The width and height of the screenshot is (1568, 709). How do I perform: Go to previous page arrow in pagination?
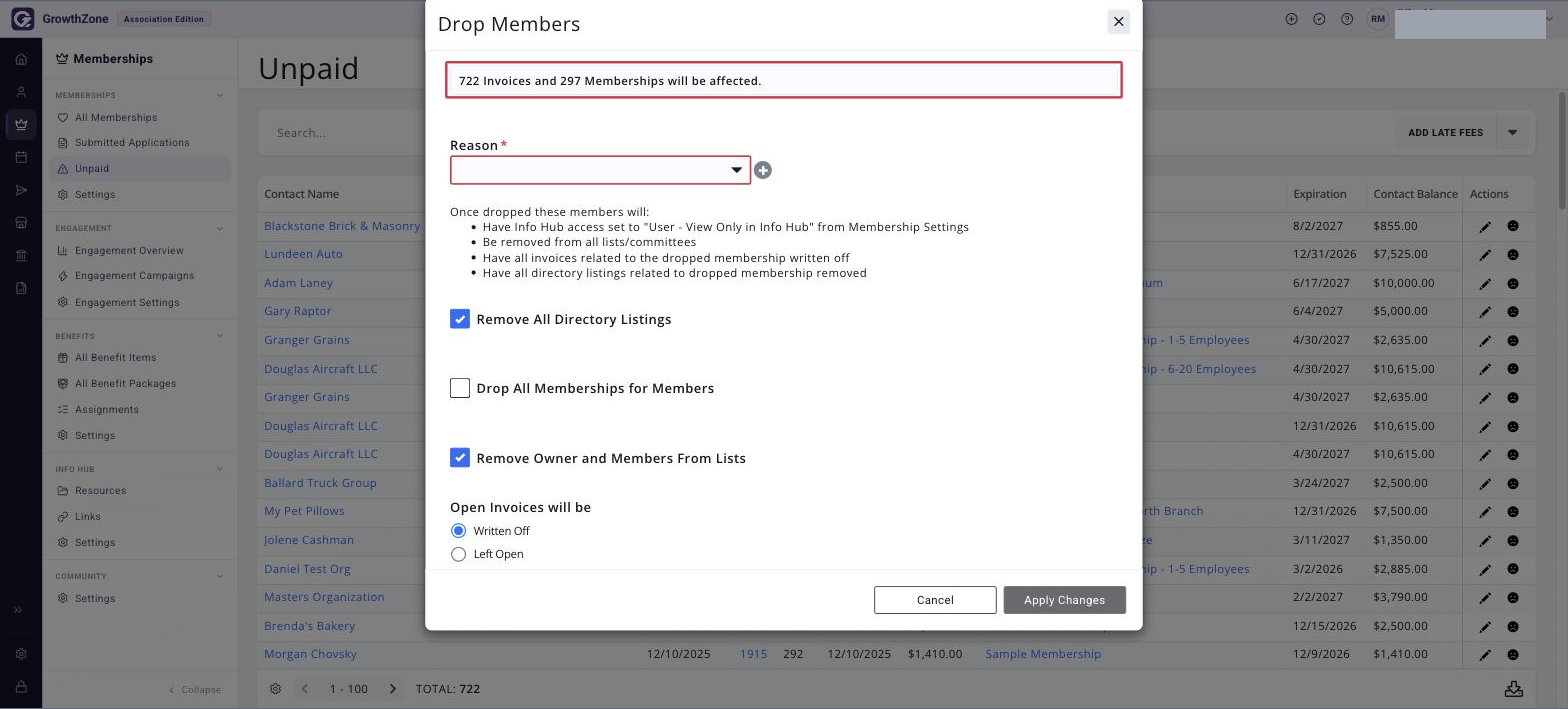[x=305, y=689]
